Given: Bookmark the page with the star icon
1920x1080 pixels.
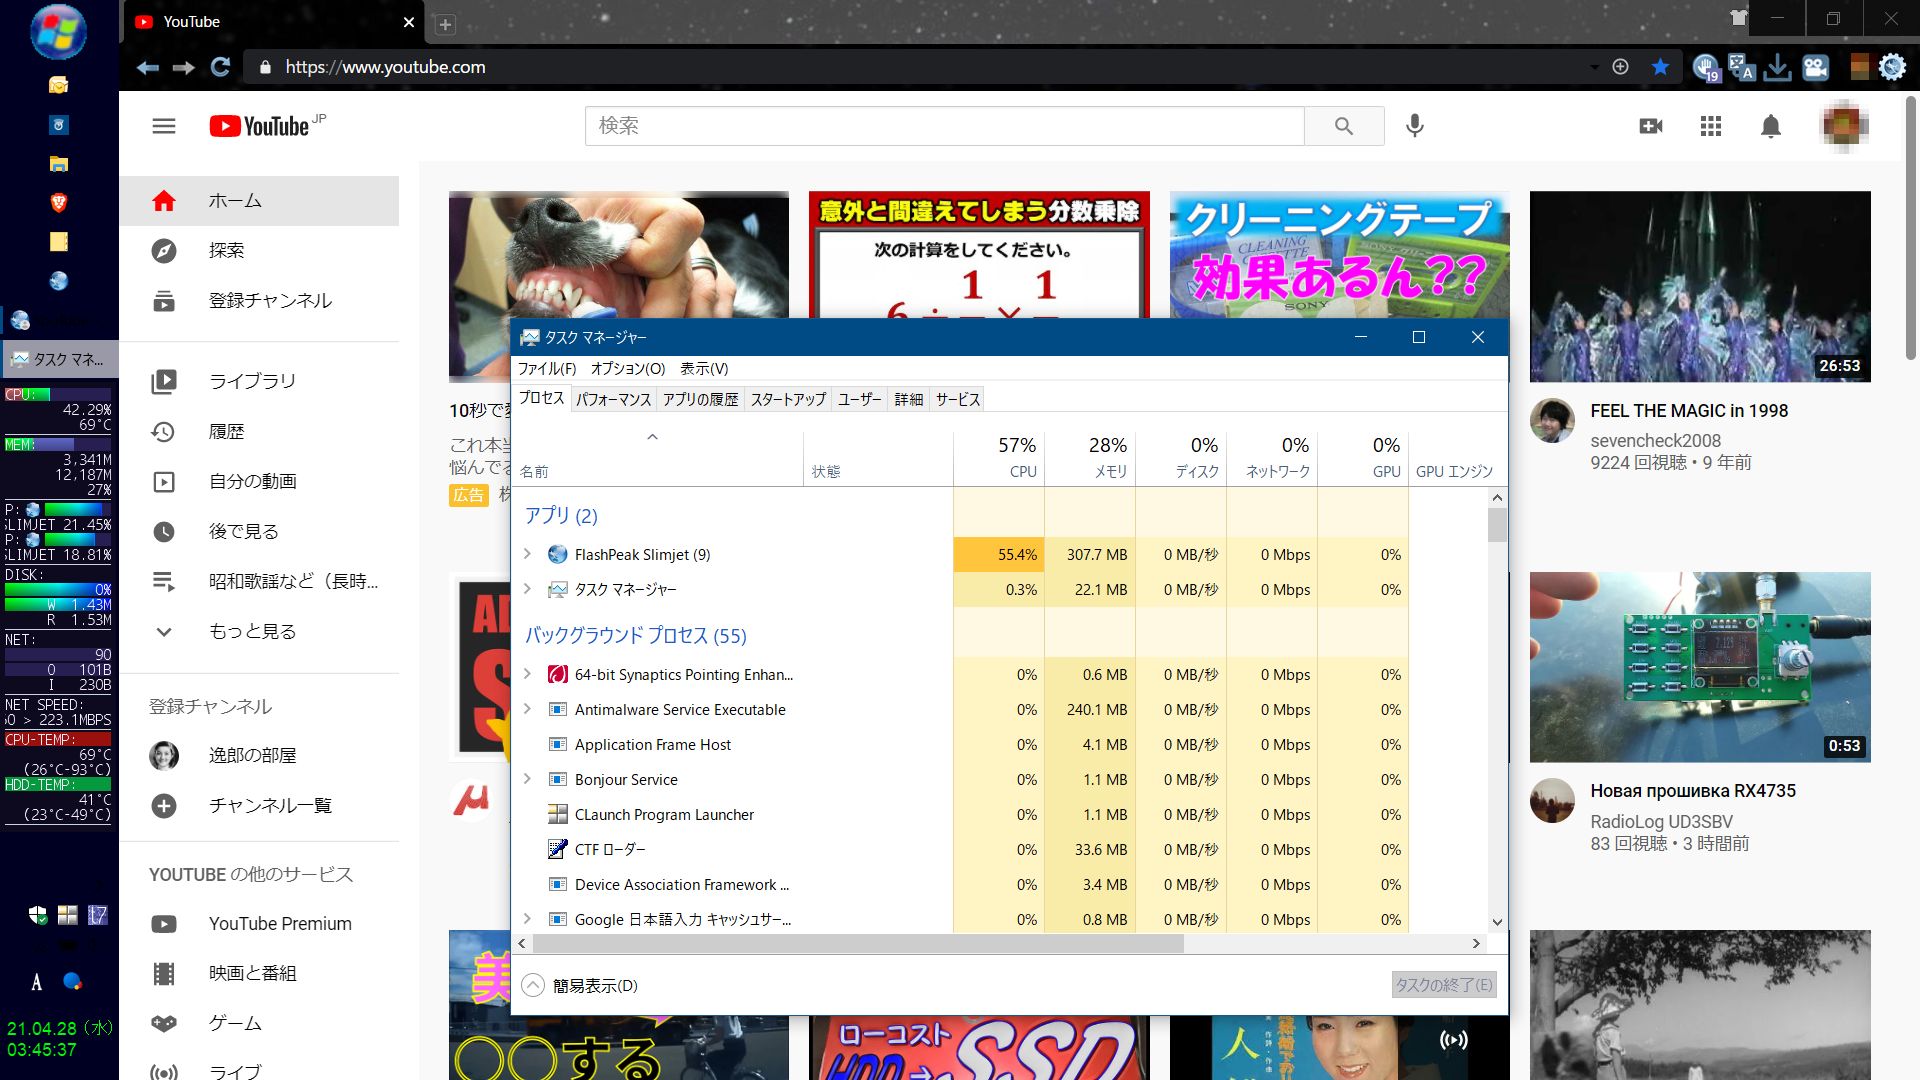Looking at the screenshot, I should (1660, 67).
